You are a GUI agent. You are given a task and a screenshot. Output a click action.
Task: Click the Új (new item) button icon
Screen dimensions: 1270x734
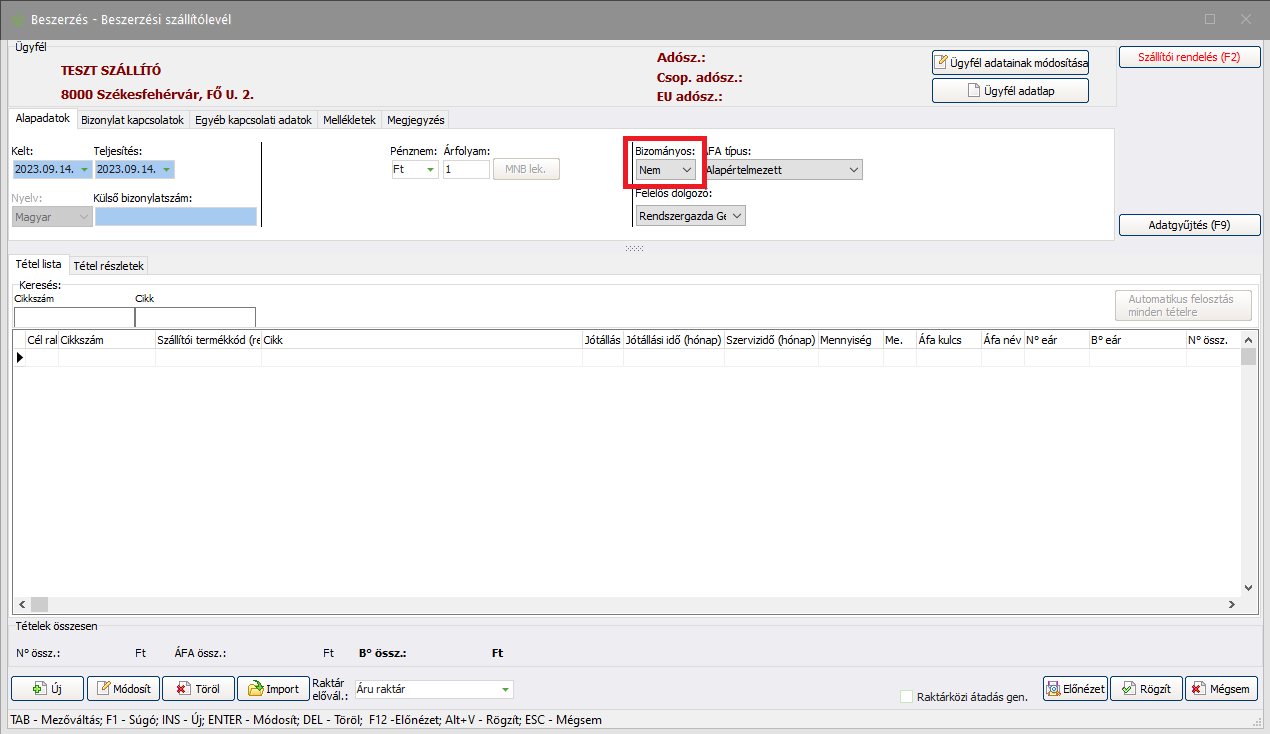[x=40, y=689]
